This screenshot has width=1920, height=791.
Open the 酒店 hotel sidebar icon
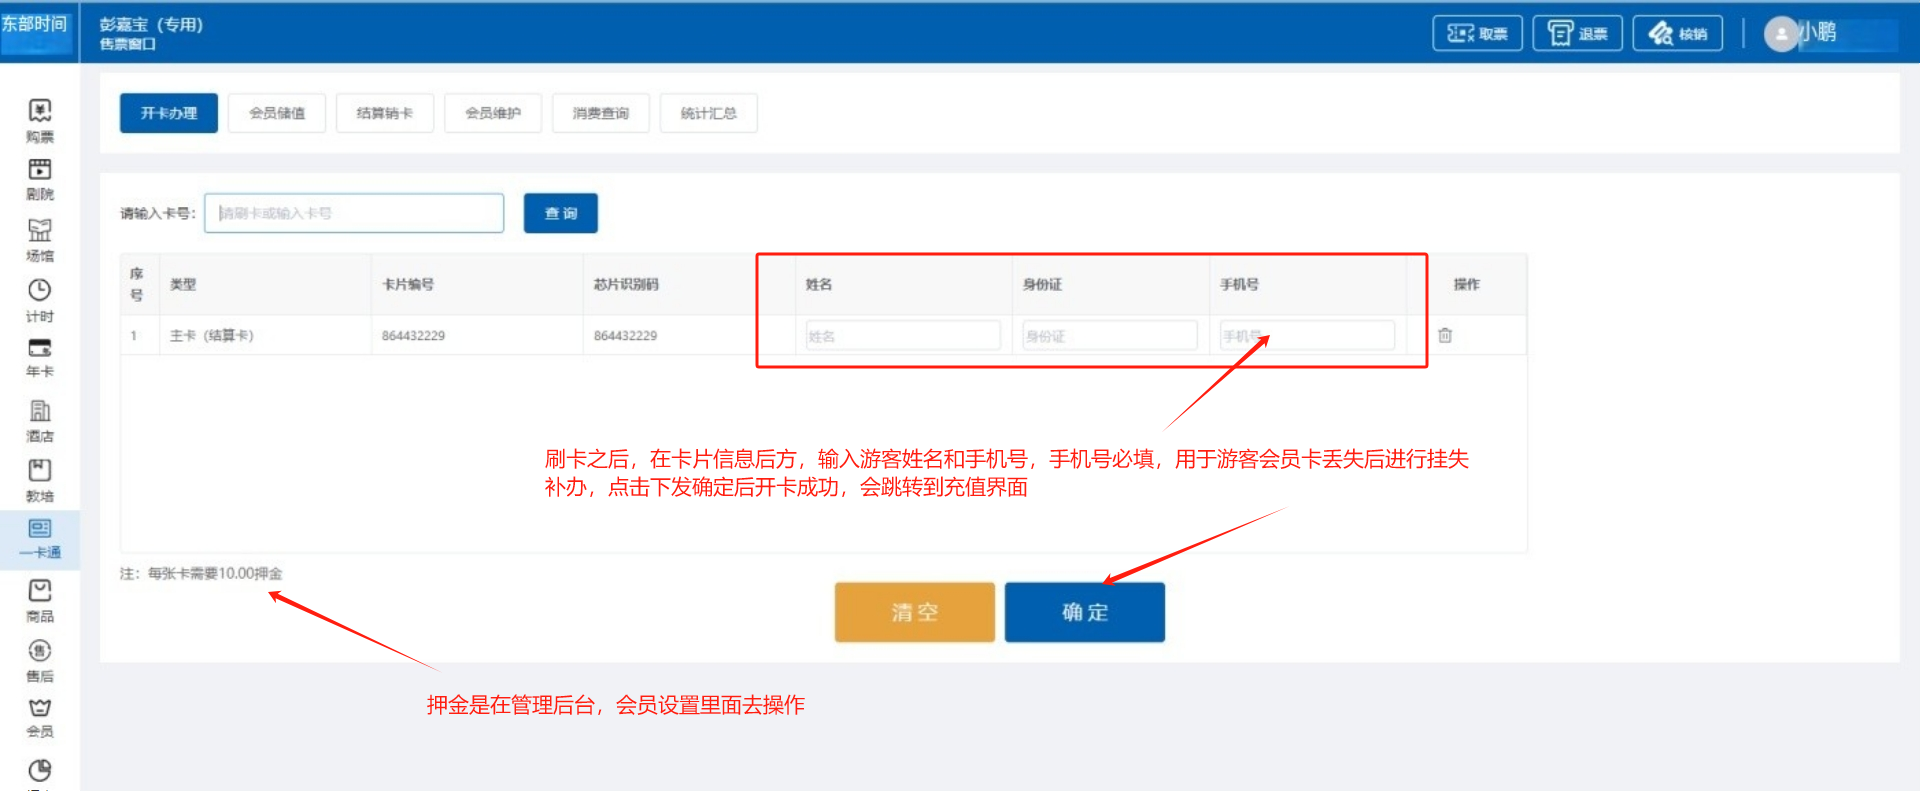point(39,420)
